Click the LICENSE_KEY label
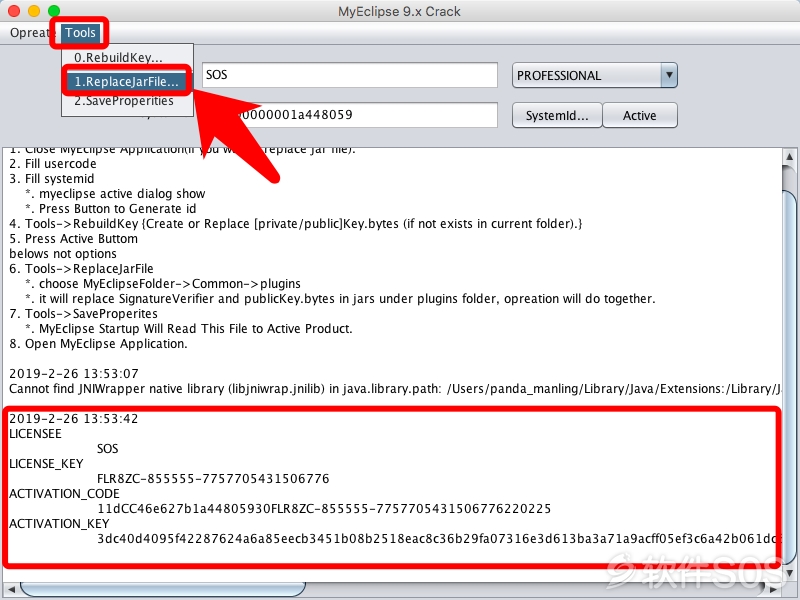This screenshot has width=800, height=600. (46, 464)
